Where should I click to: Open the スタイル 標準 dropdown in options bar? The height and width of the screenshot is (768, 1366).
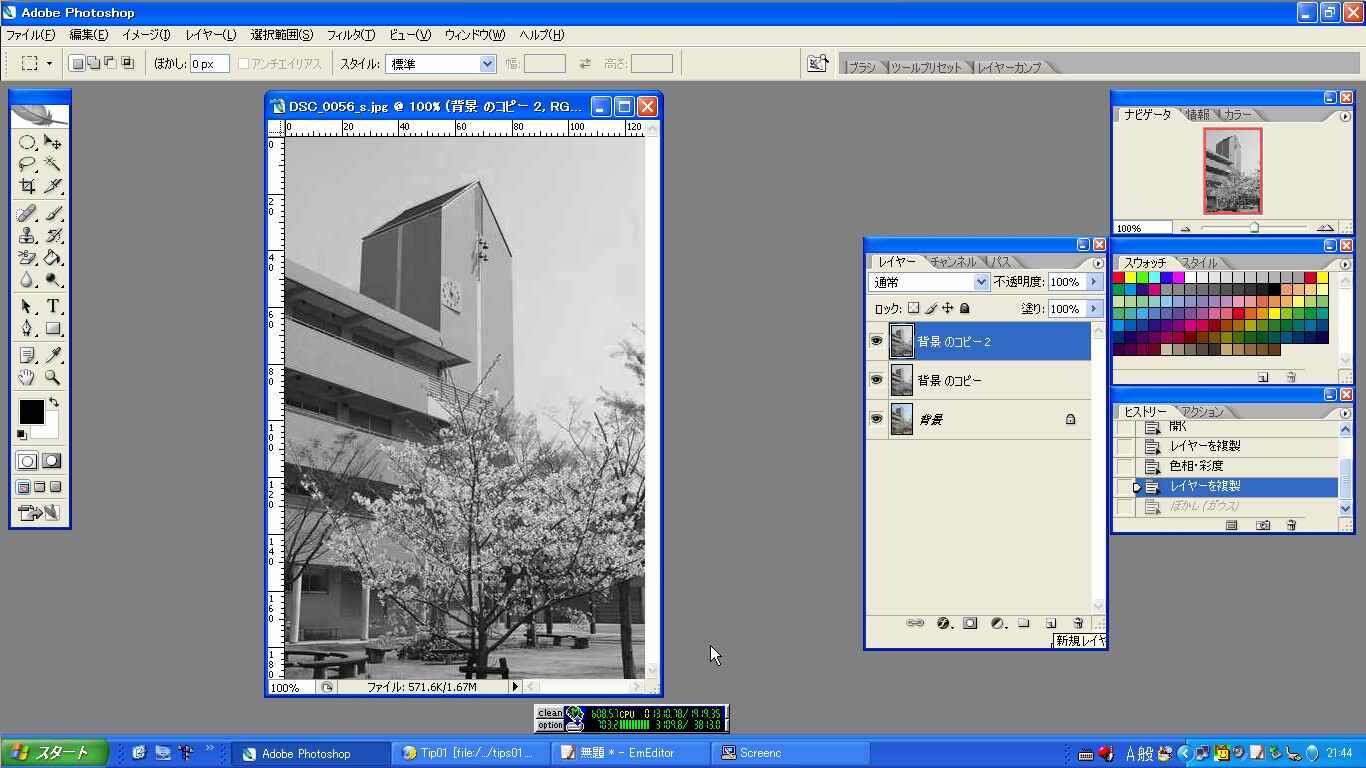(487, 64)
